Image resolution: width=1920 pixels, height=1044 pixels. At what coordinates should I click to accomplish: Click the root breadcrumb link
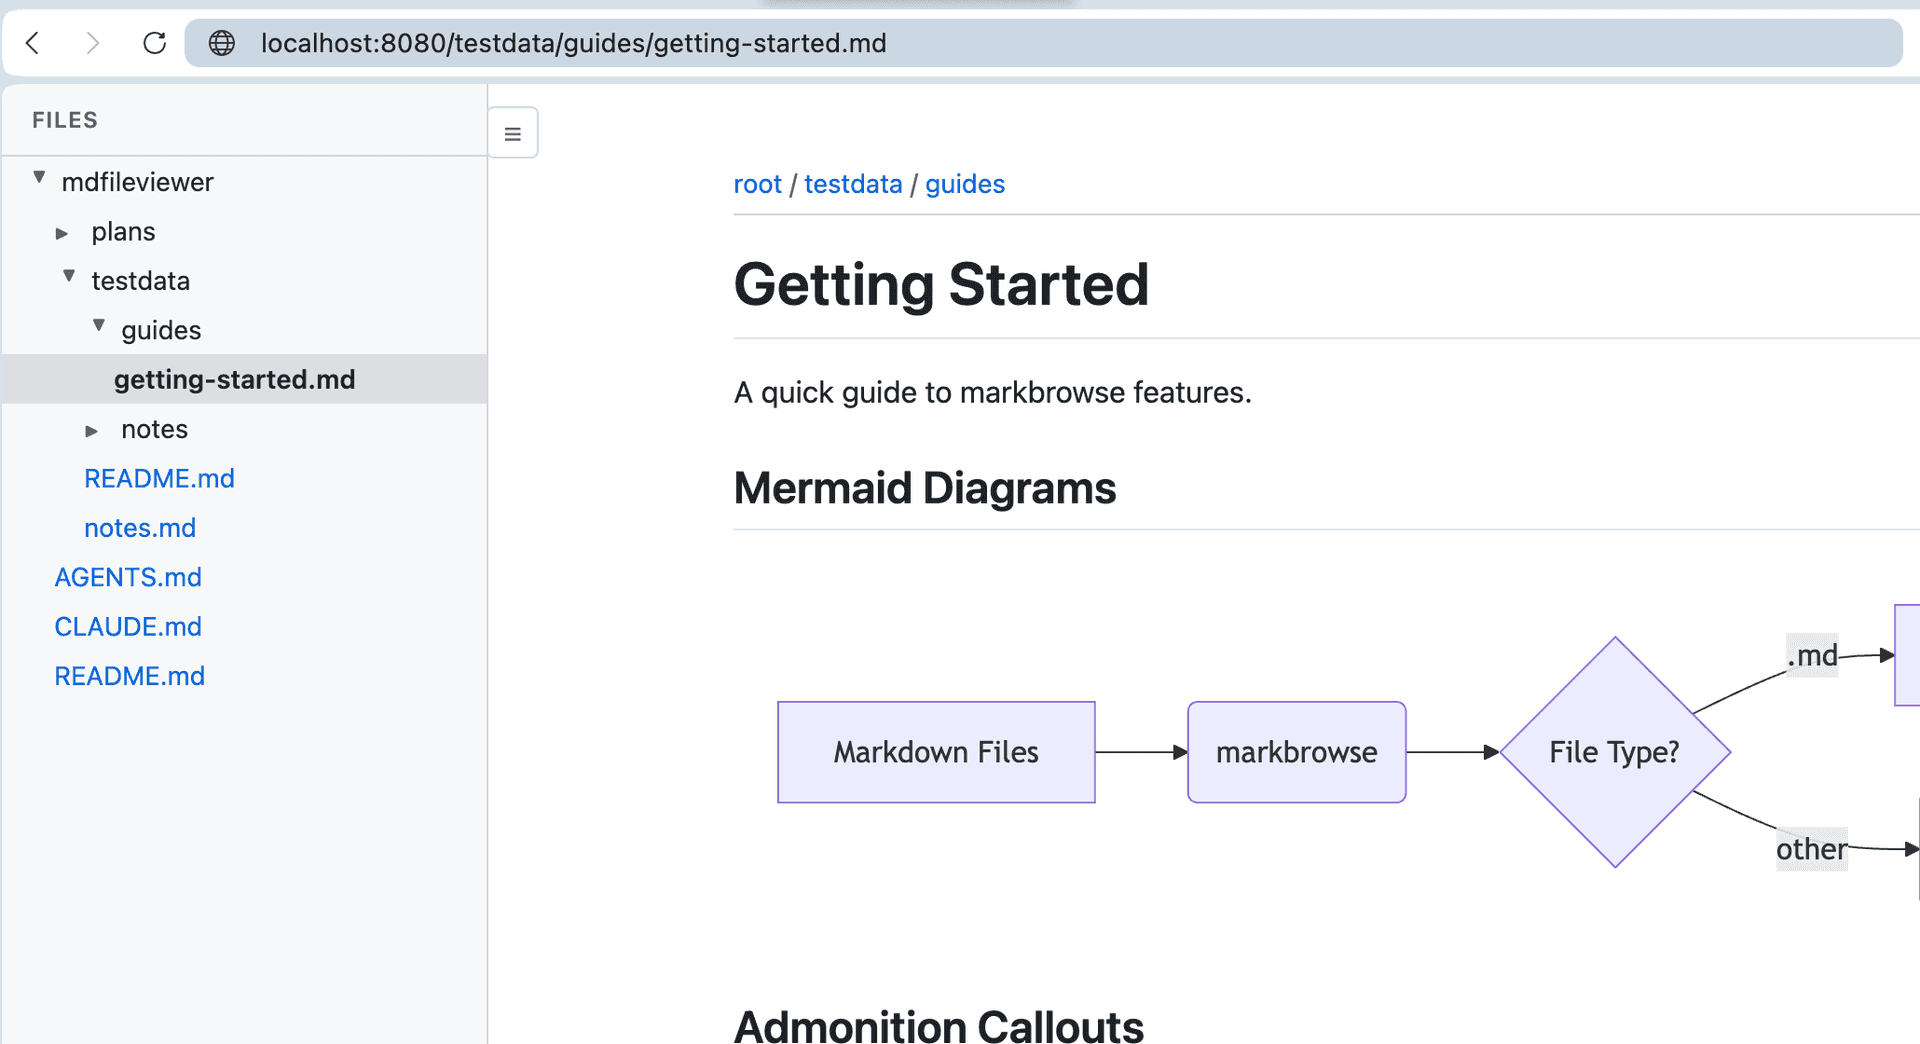[x=757, y=184]
